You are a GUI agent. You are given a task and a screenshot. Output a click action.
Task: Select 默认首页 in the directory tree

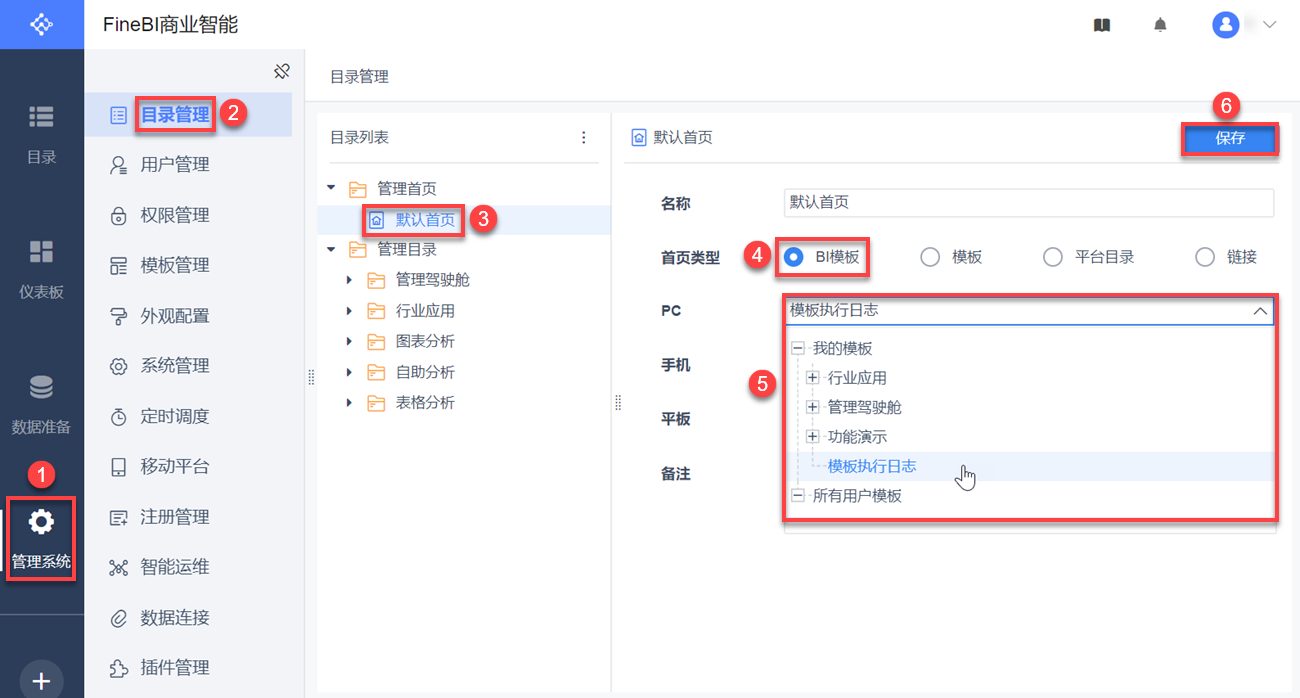(x=425, y=220)
